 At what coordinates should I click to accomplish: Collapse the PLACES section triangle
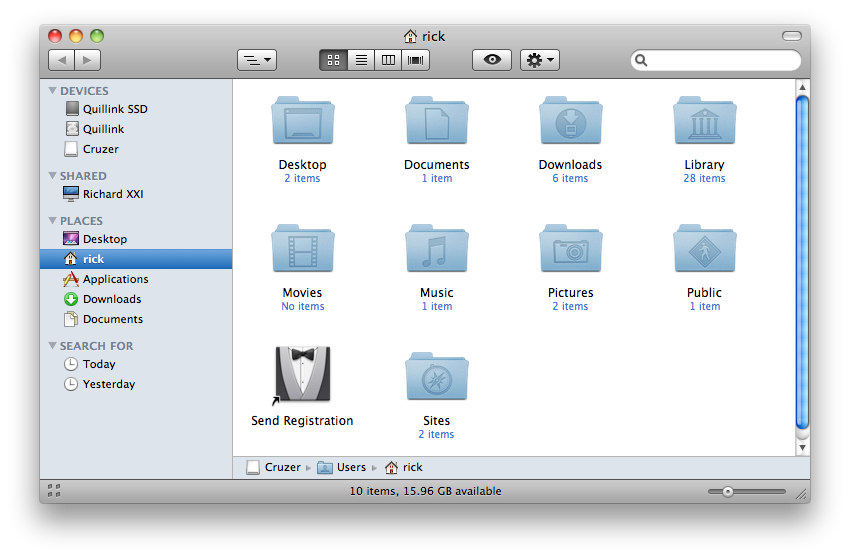pyautogui.click(x=53, y=221)
